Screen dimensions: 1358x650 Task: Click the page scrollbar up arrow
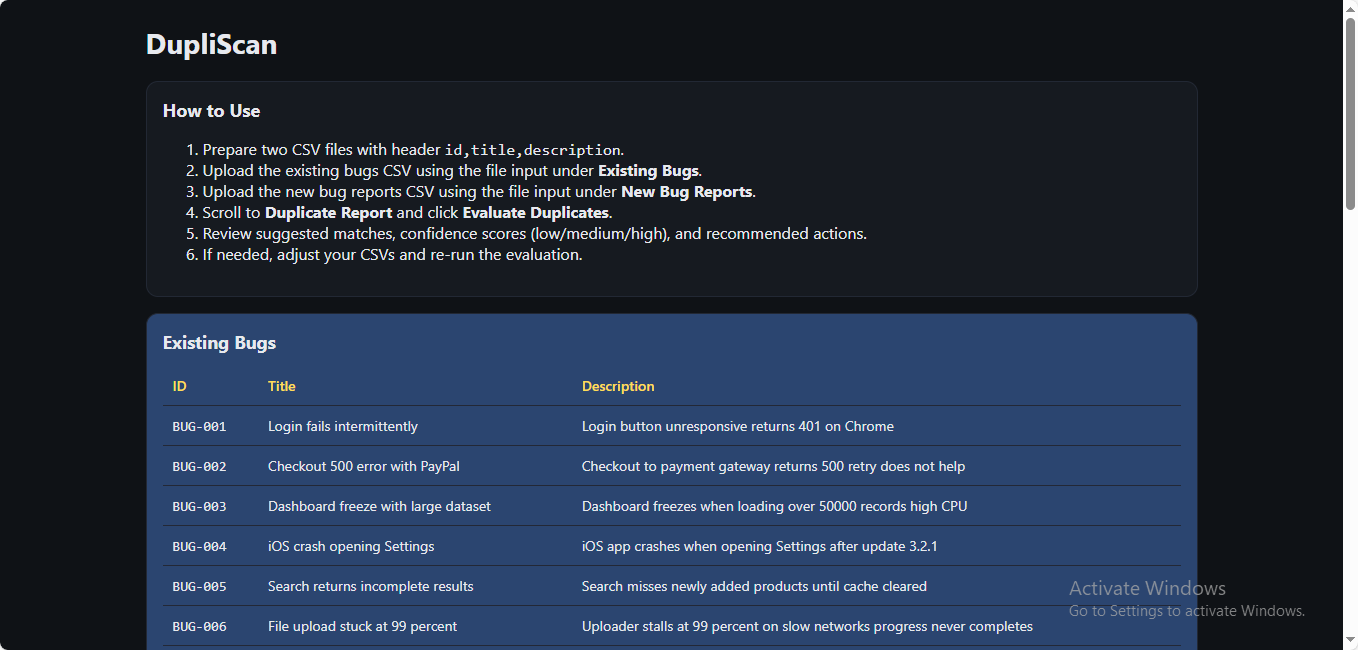coord(1350,8)
